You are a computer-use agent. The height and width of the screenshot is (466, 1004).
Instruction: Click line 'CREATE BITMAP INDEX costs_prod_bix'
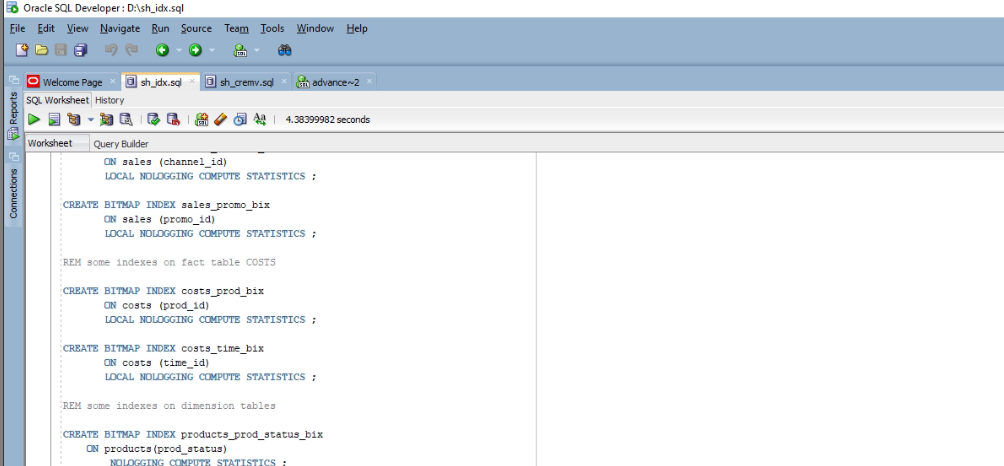(163, 291)
